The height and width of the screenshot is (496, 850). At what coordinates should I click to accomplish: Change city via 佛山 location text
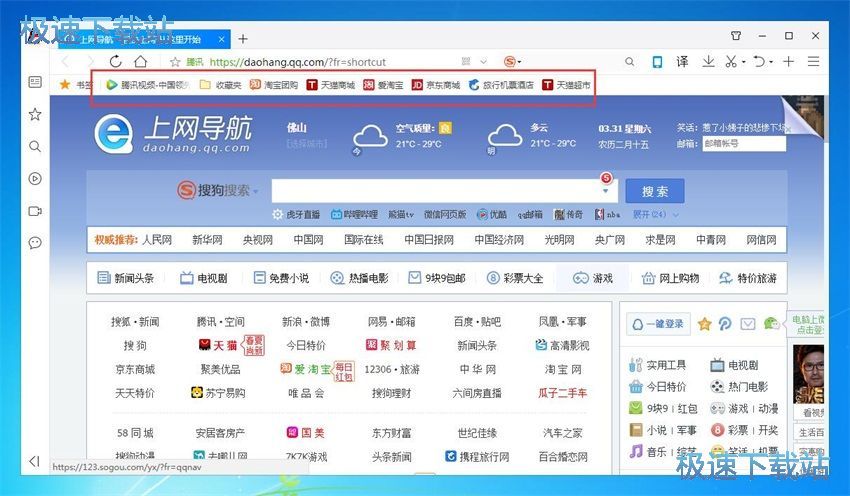tap(297, 128)
